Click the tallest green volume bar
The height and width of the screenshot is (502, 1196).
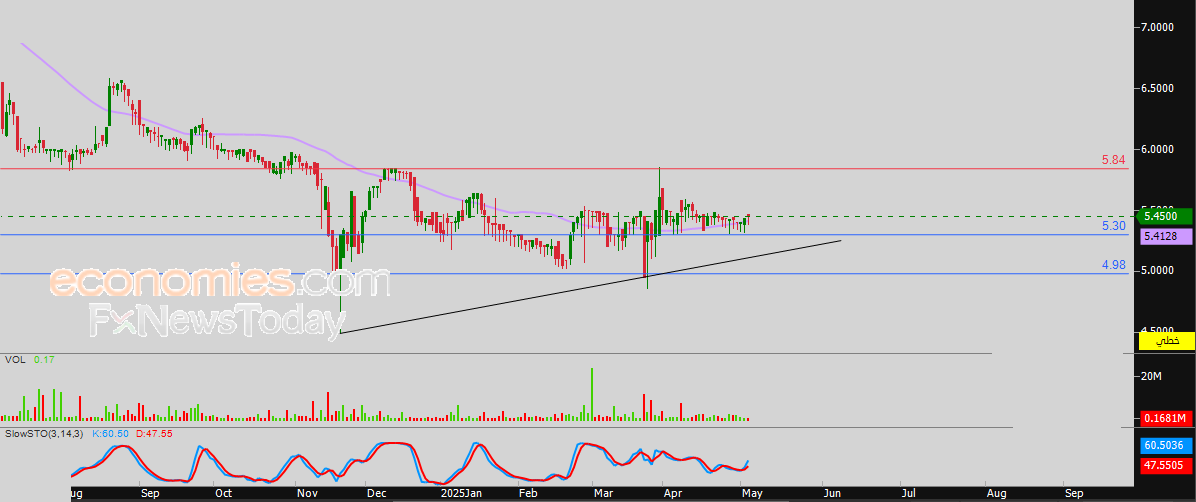coord(591,394)
